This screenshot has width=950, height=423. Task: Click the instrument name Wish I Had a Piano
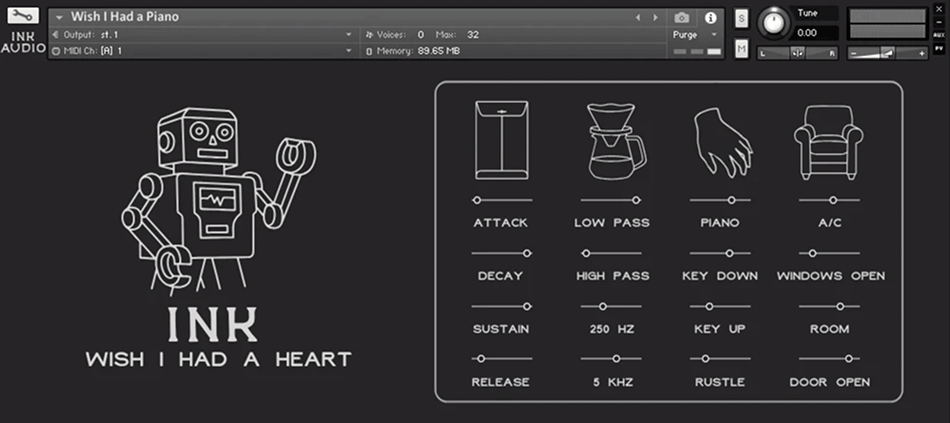(125, 17)
